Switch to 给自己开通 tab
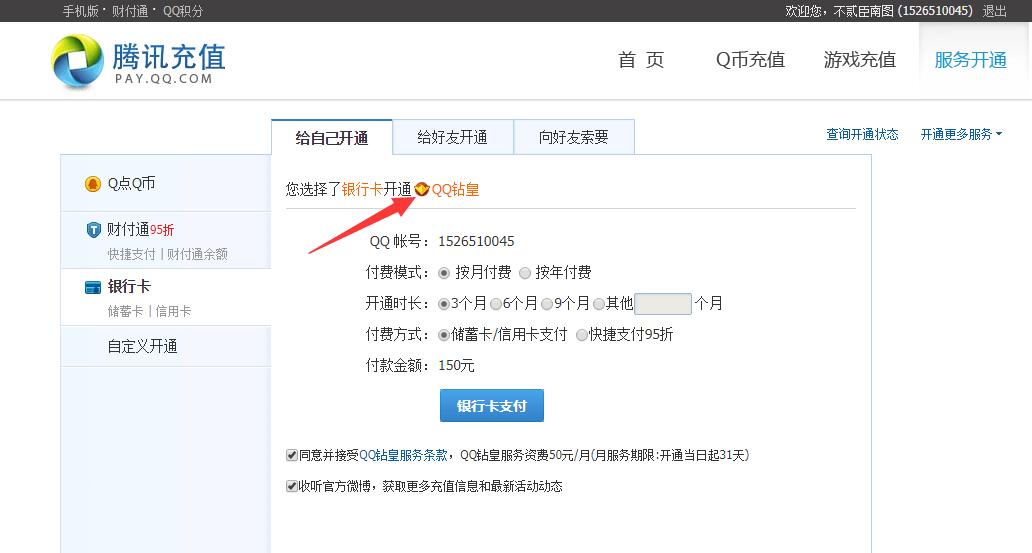The image size is (1032, 553). coord(332,138)
